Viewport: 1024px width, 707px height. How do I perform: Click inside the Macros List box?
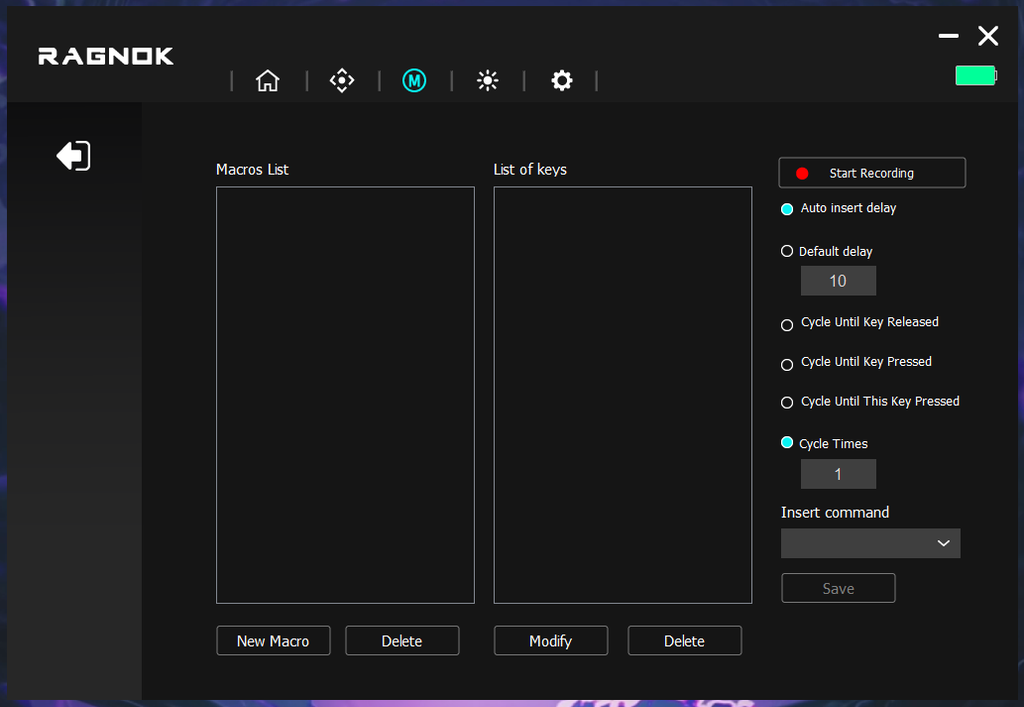(x=345, y=395)
